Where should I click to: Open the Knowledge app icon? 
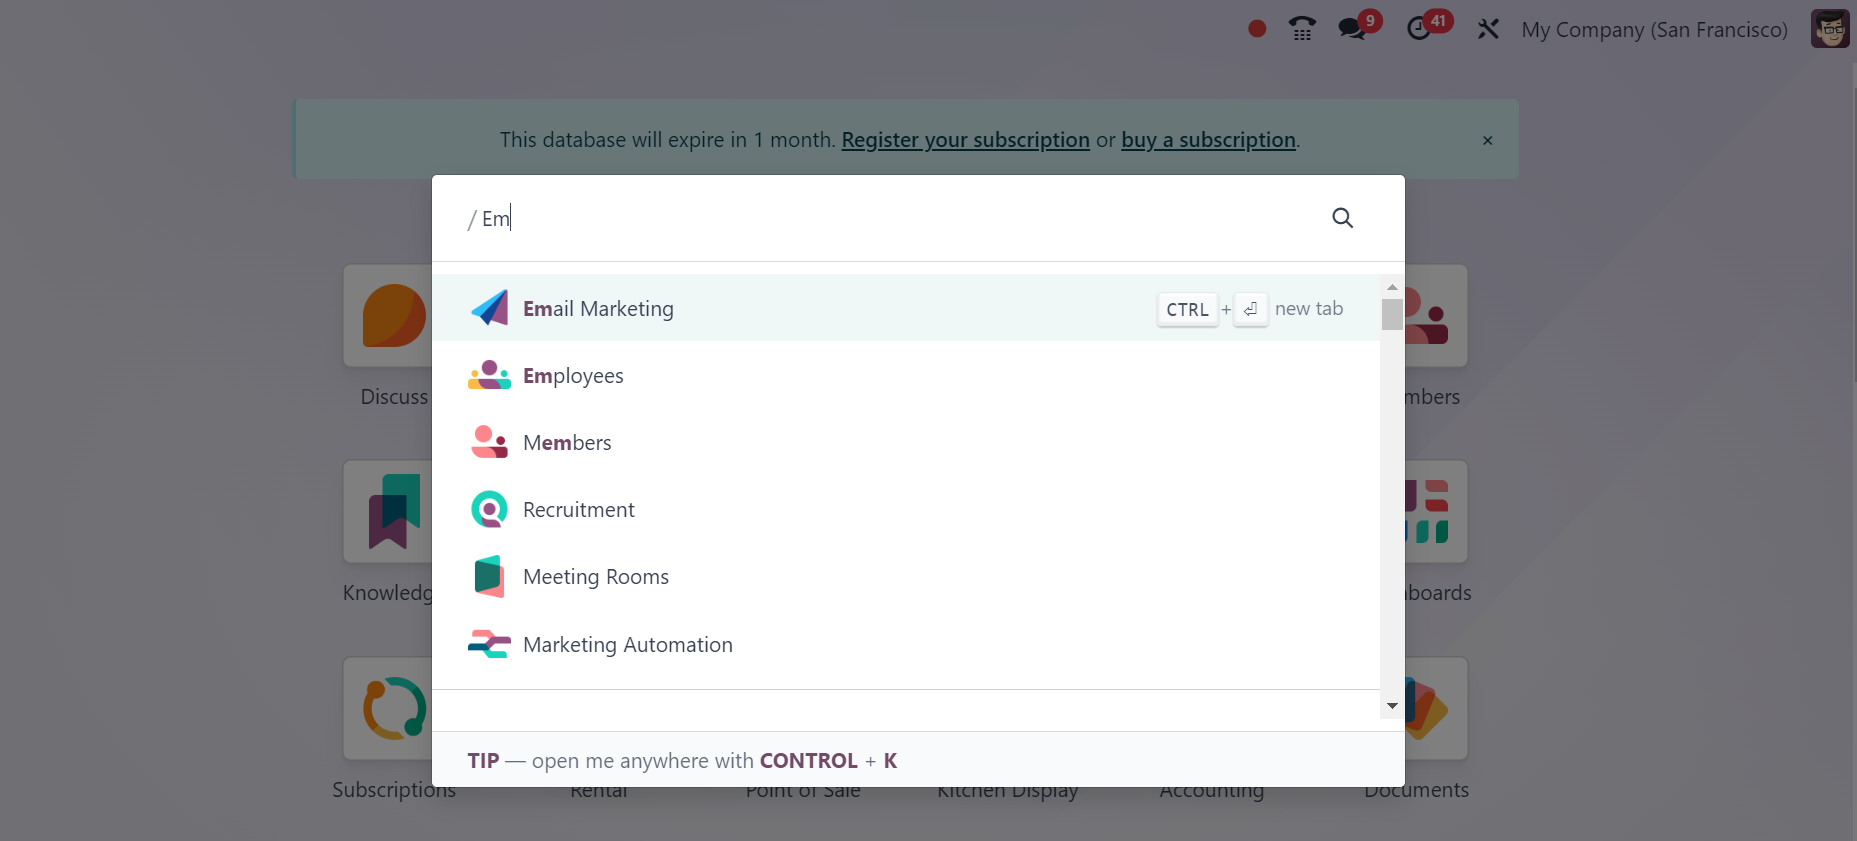[388, 511]
